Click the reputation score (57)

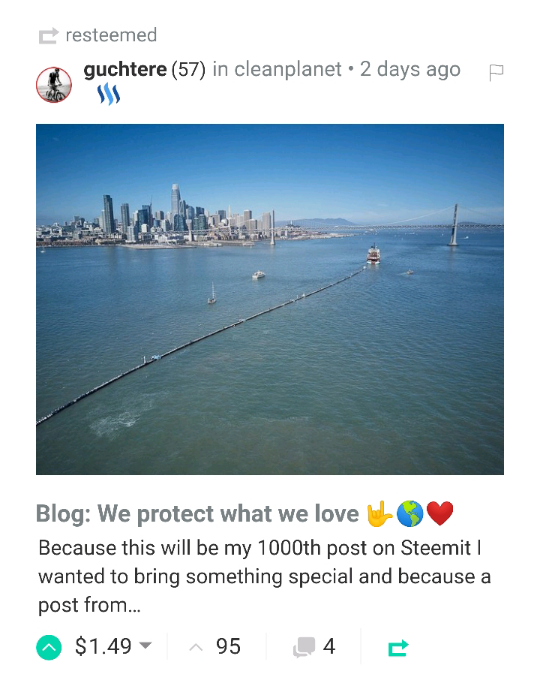(188, 69)
